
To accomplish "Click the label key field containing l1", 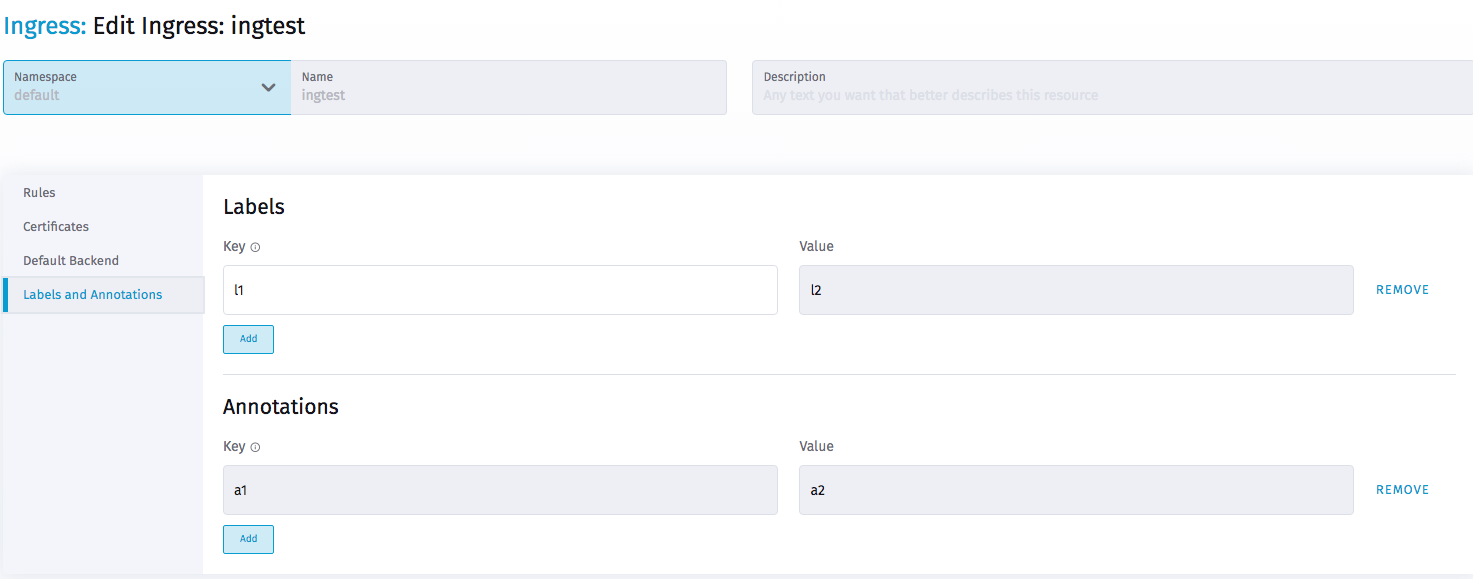I will coord(500,289).
